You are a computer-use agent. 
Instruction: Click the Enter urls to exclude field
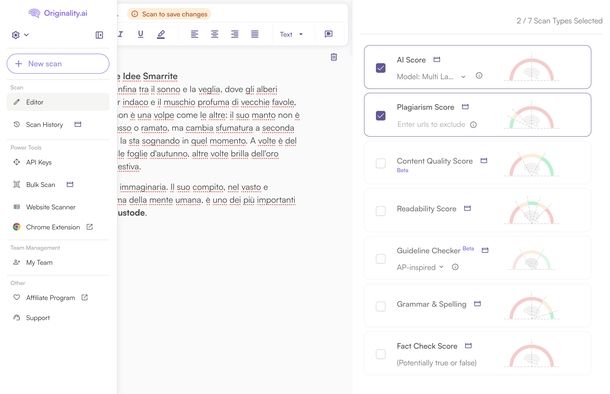tap(431, 124)
